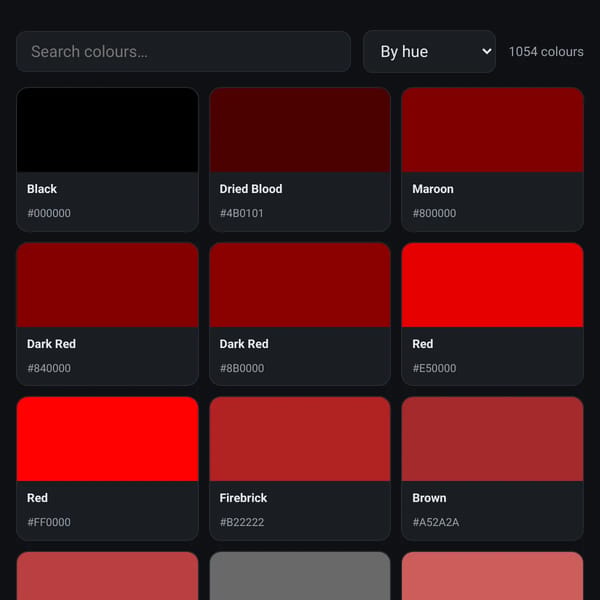Screen dimensions: 600x600
Task: Focus the Search colours input field
Action: pyautogui.click(x=183, y=52)
